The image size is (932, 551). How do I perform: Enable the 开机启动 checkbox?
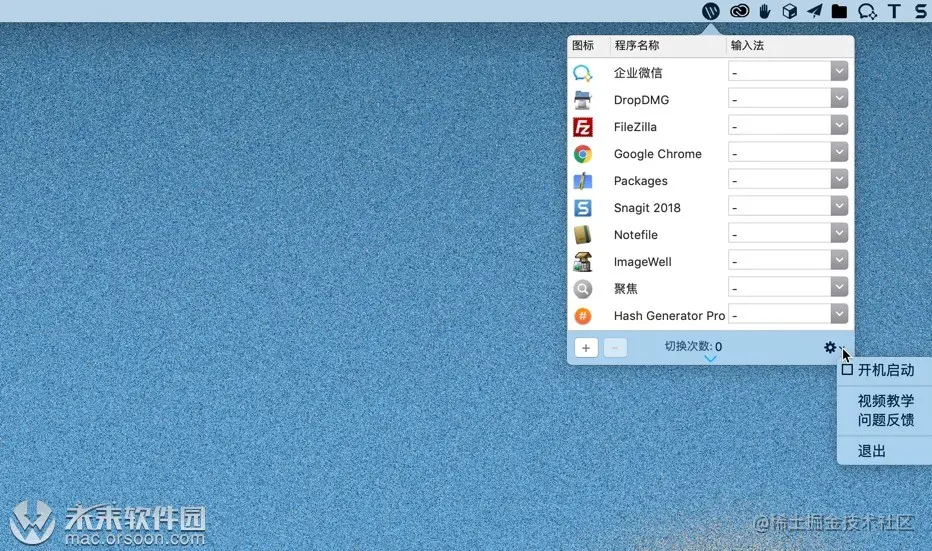pyautogui.click(x=848, y=370)
